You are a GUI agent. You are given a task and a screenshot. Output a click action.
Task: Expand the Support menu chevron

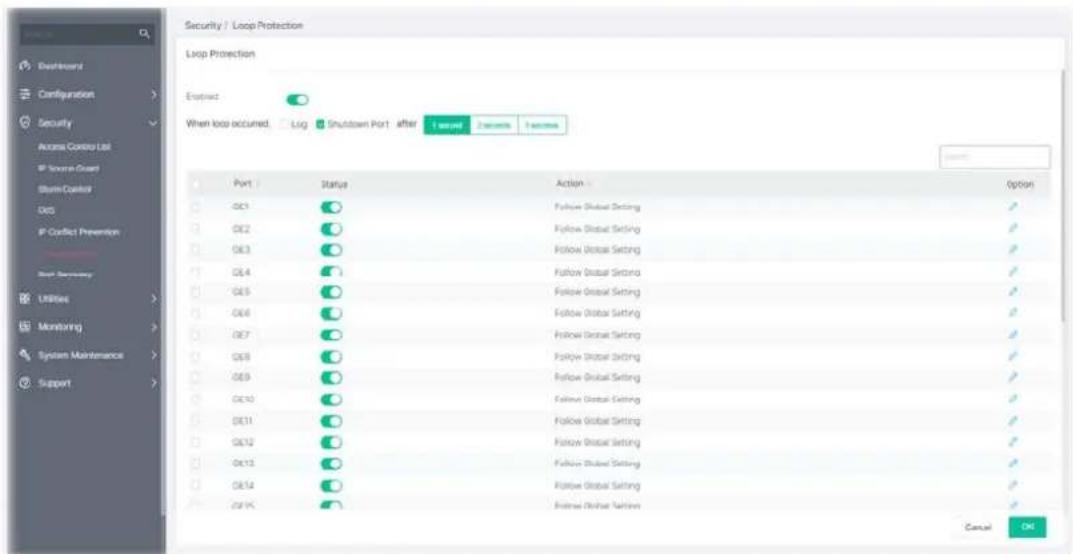154,383
